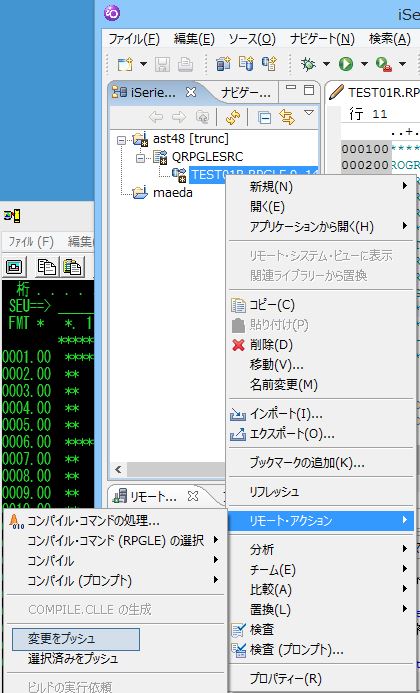
Task: Select the maeda project in the tree
Action: click(172, 193)
